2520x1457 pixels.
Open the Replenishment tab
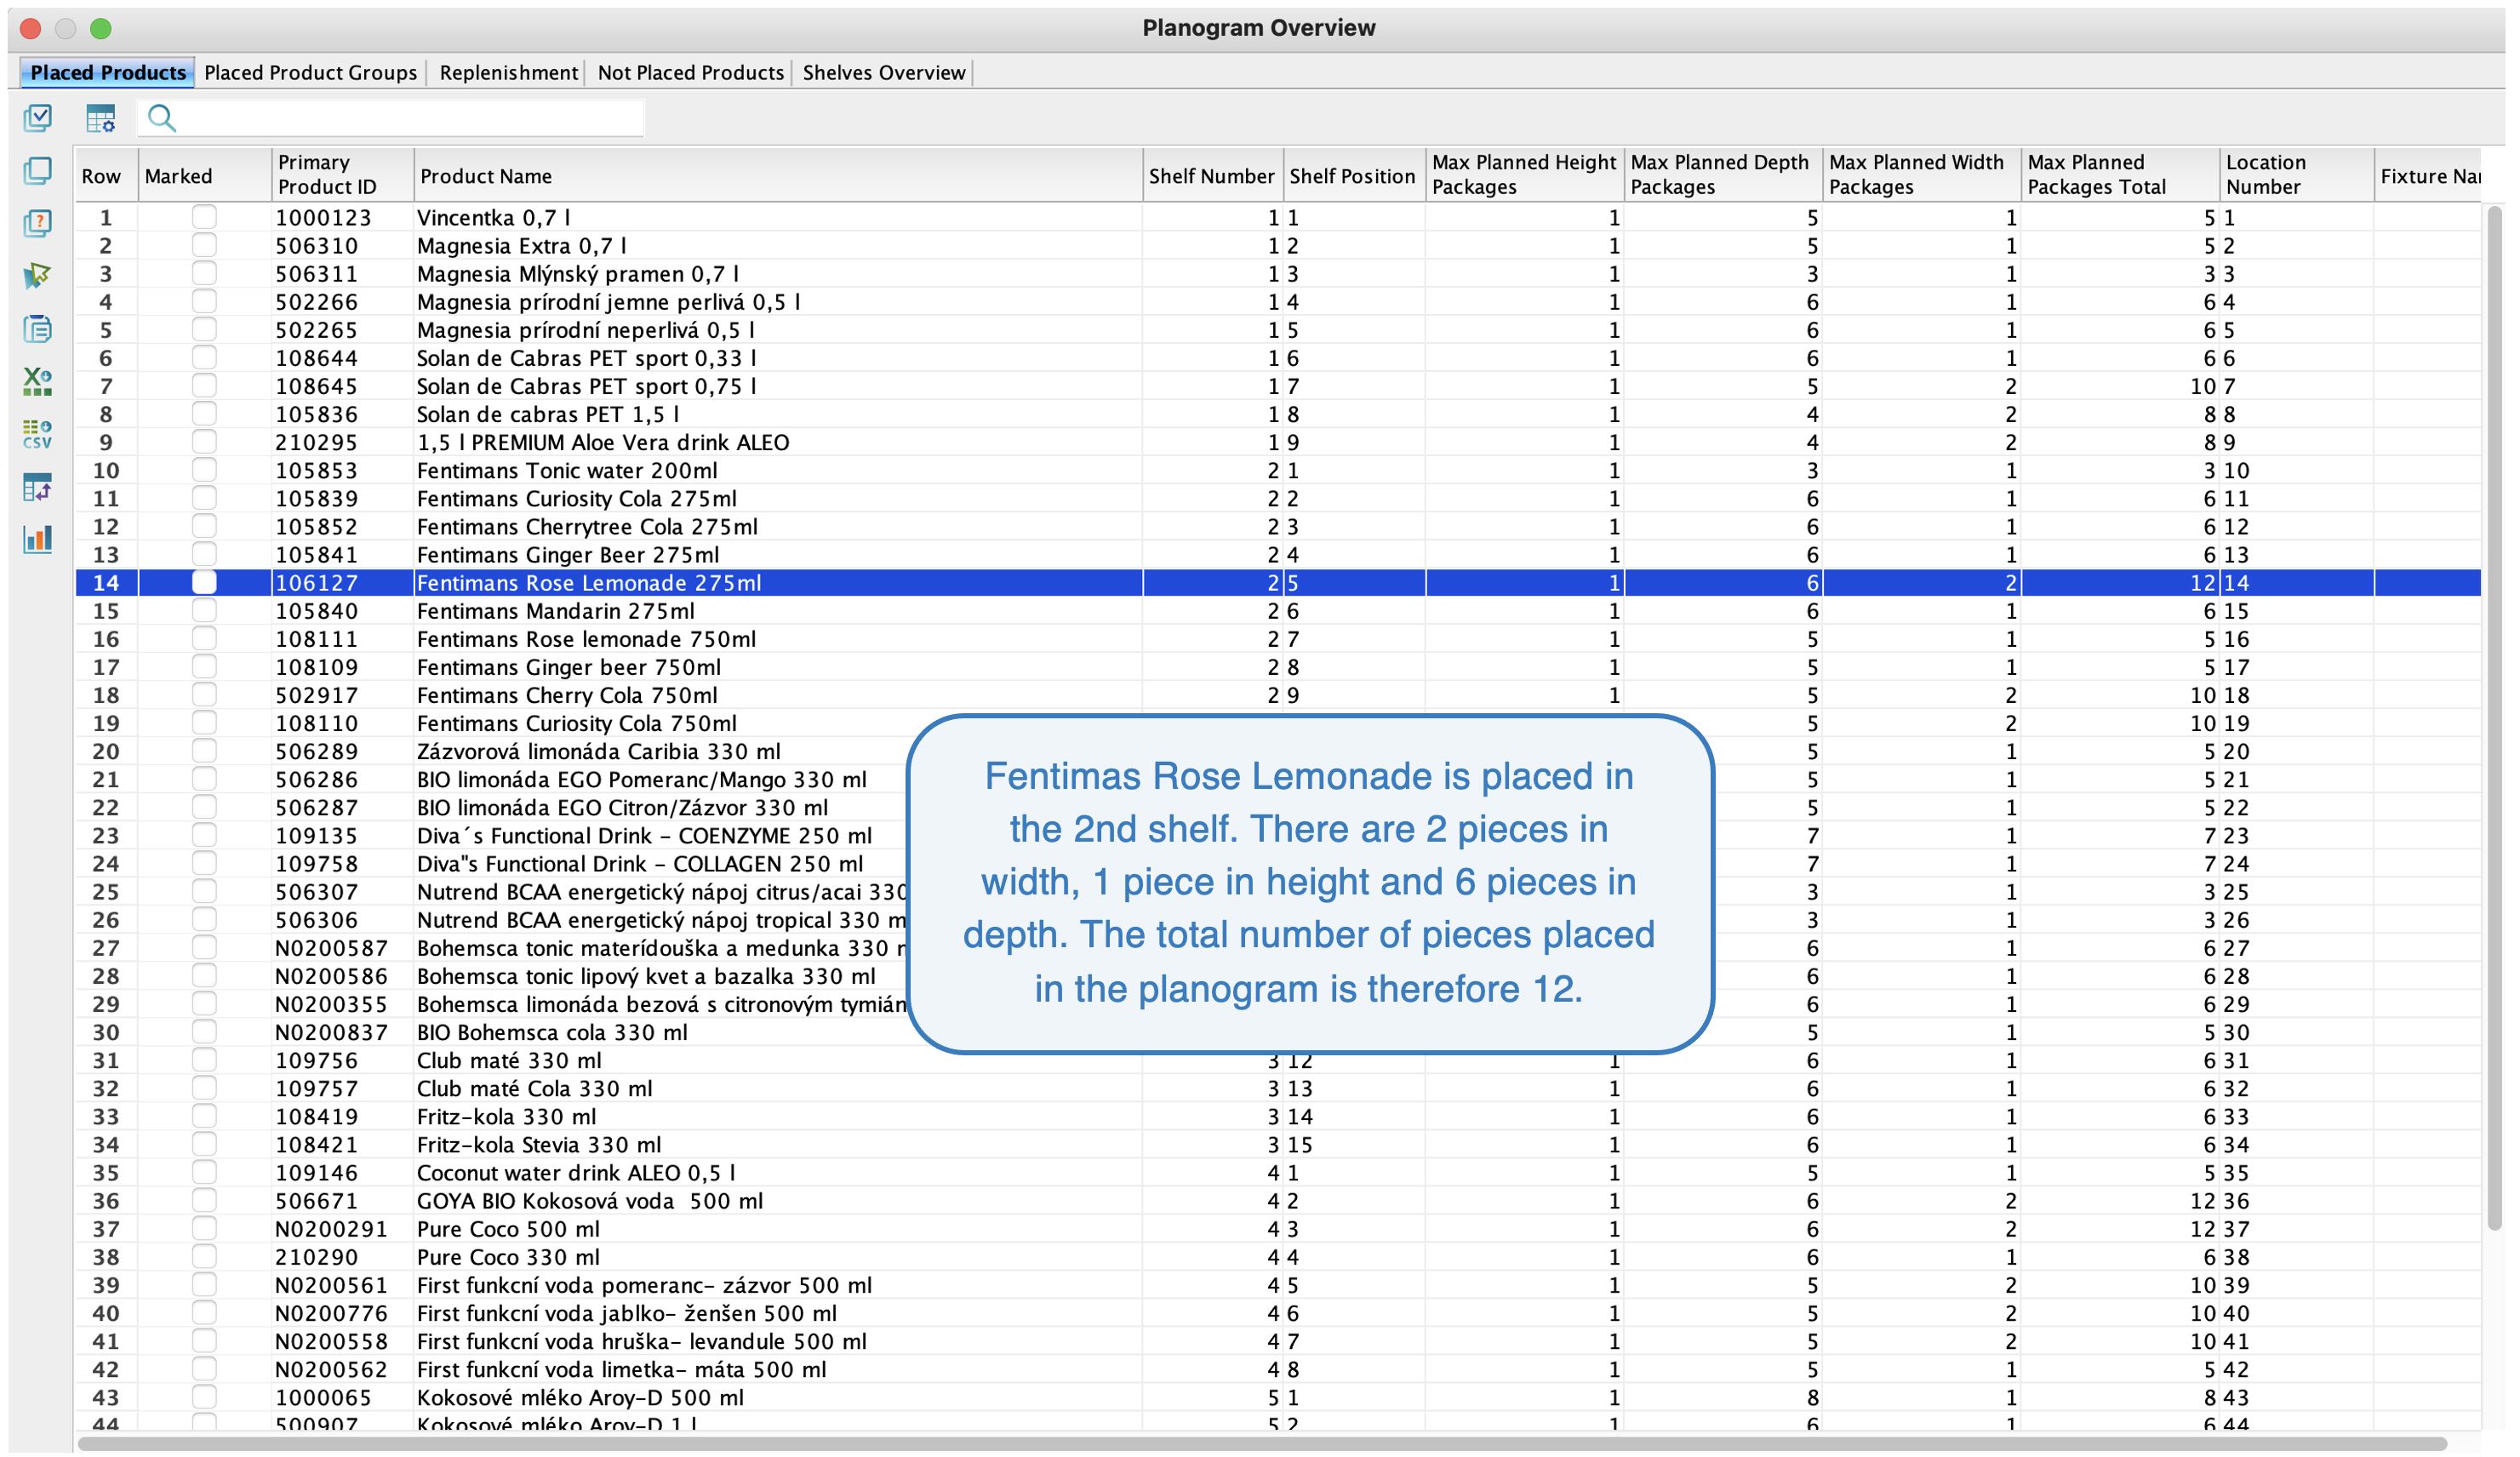click(x=508, y=72)
